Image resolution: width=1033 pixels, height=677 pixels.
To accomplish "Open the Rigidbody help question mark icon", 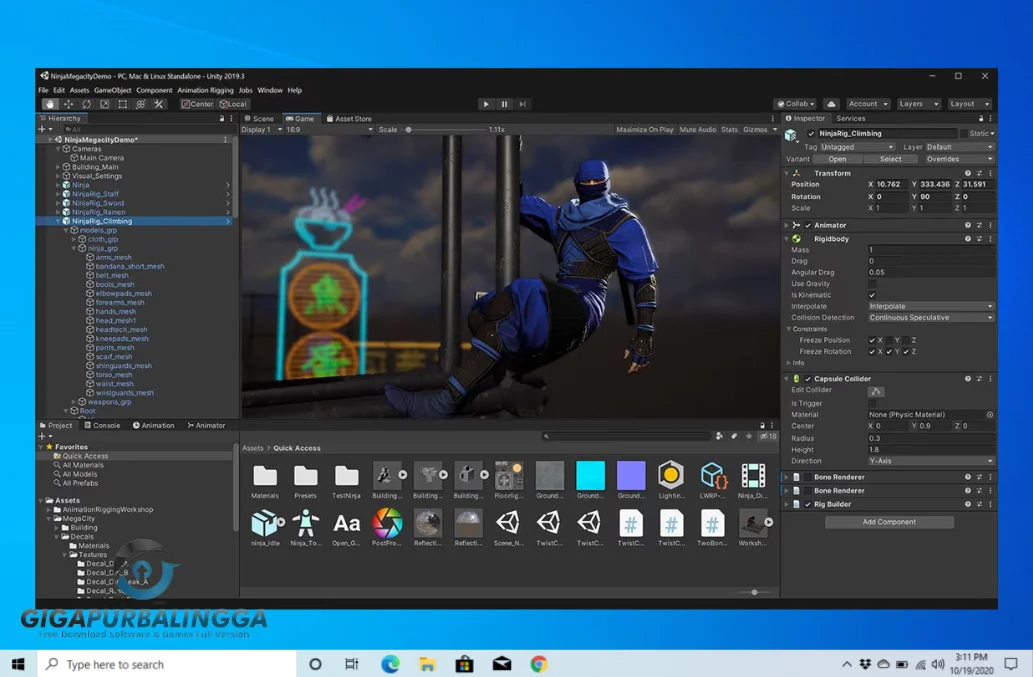I will (966, 238).
